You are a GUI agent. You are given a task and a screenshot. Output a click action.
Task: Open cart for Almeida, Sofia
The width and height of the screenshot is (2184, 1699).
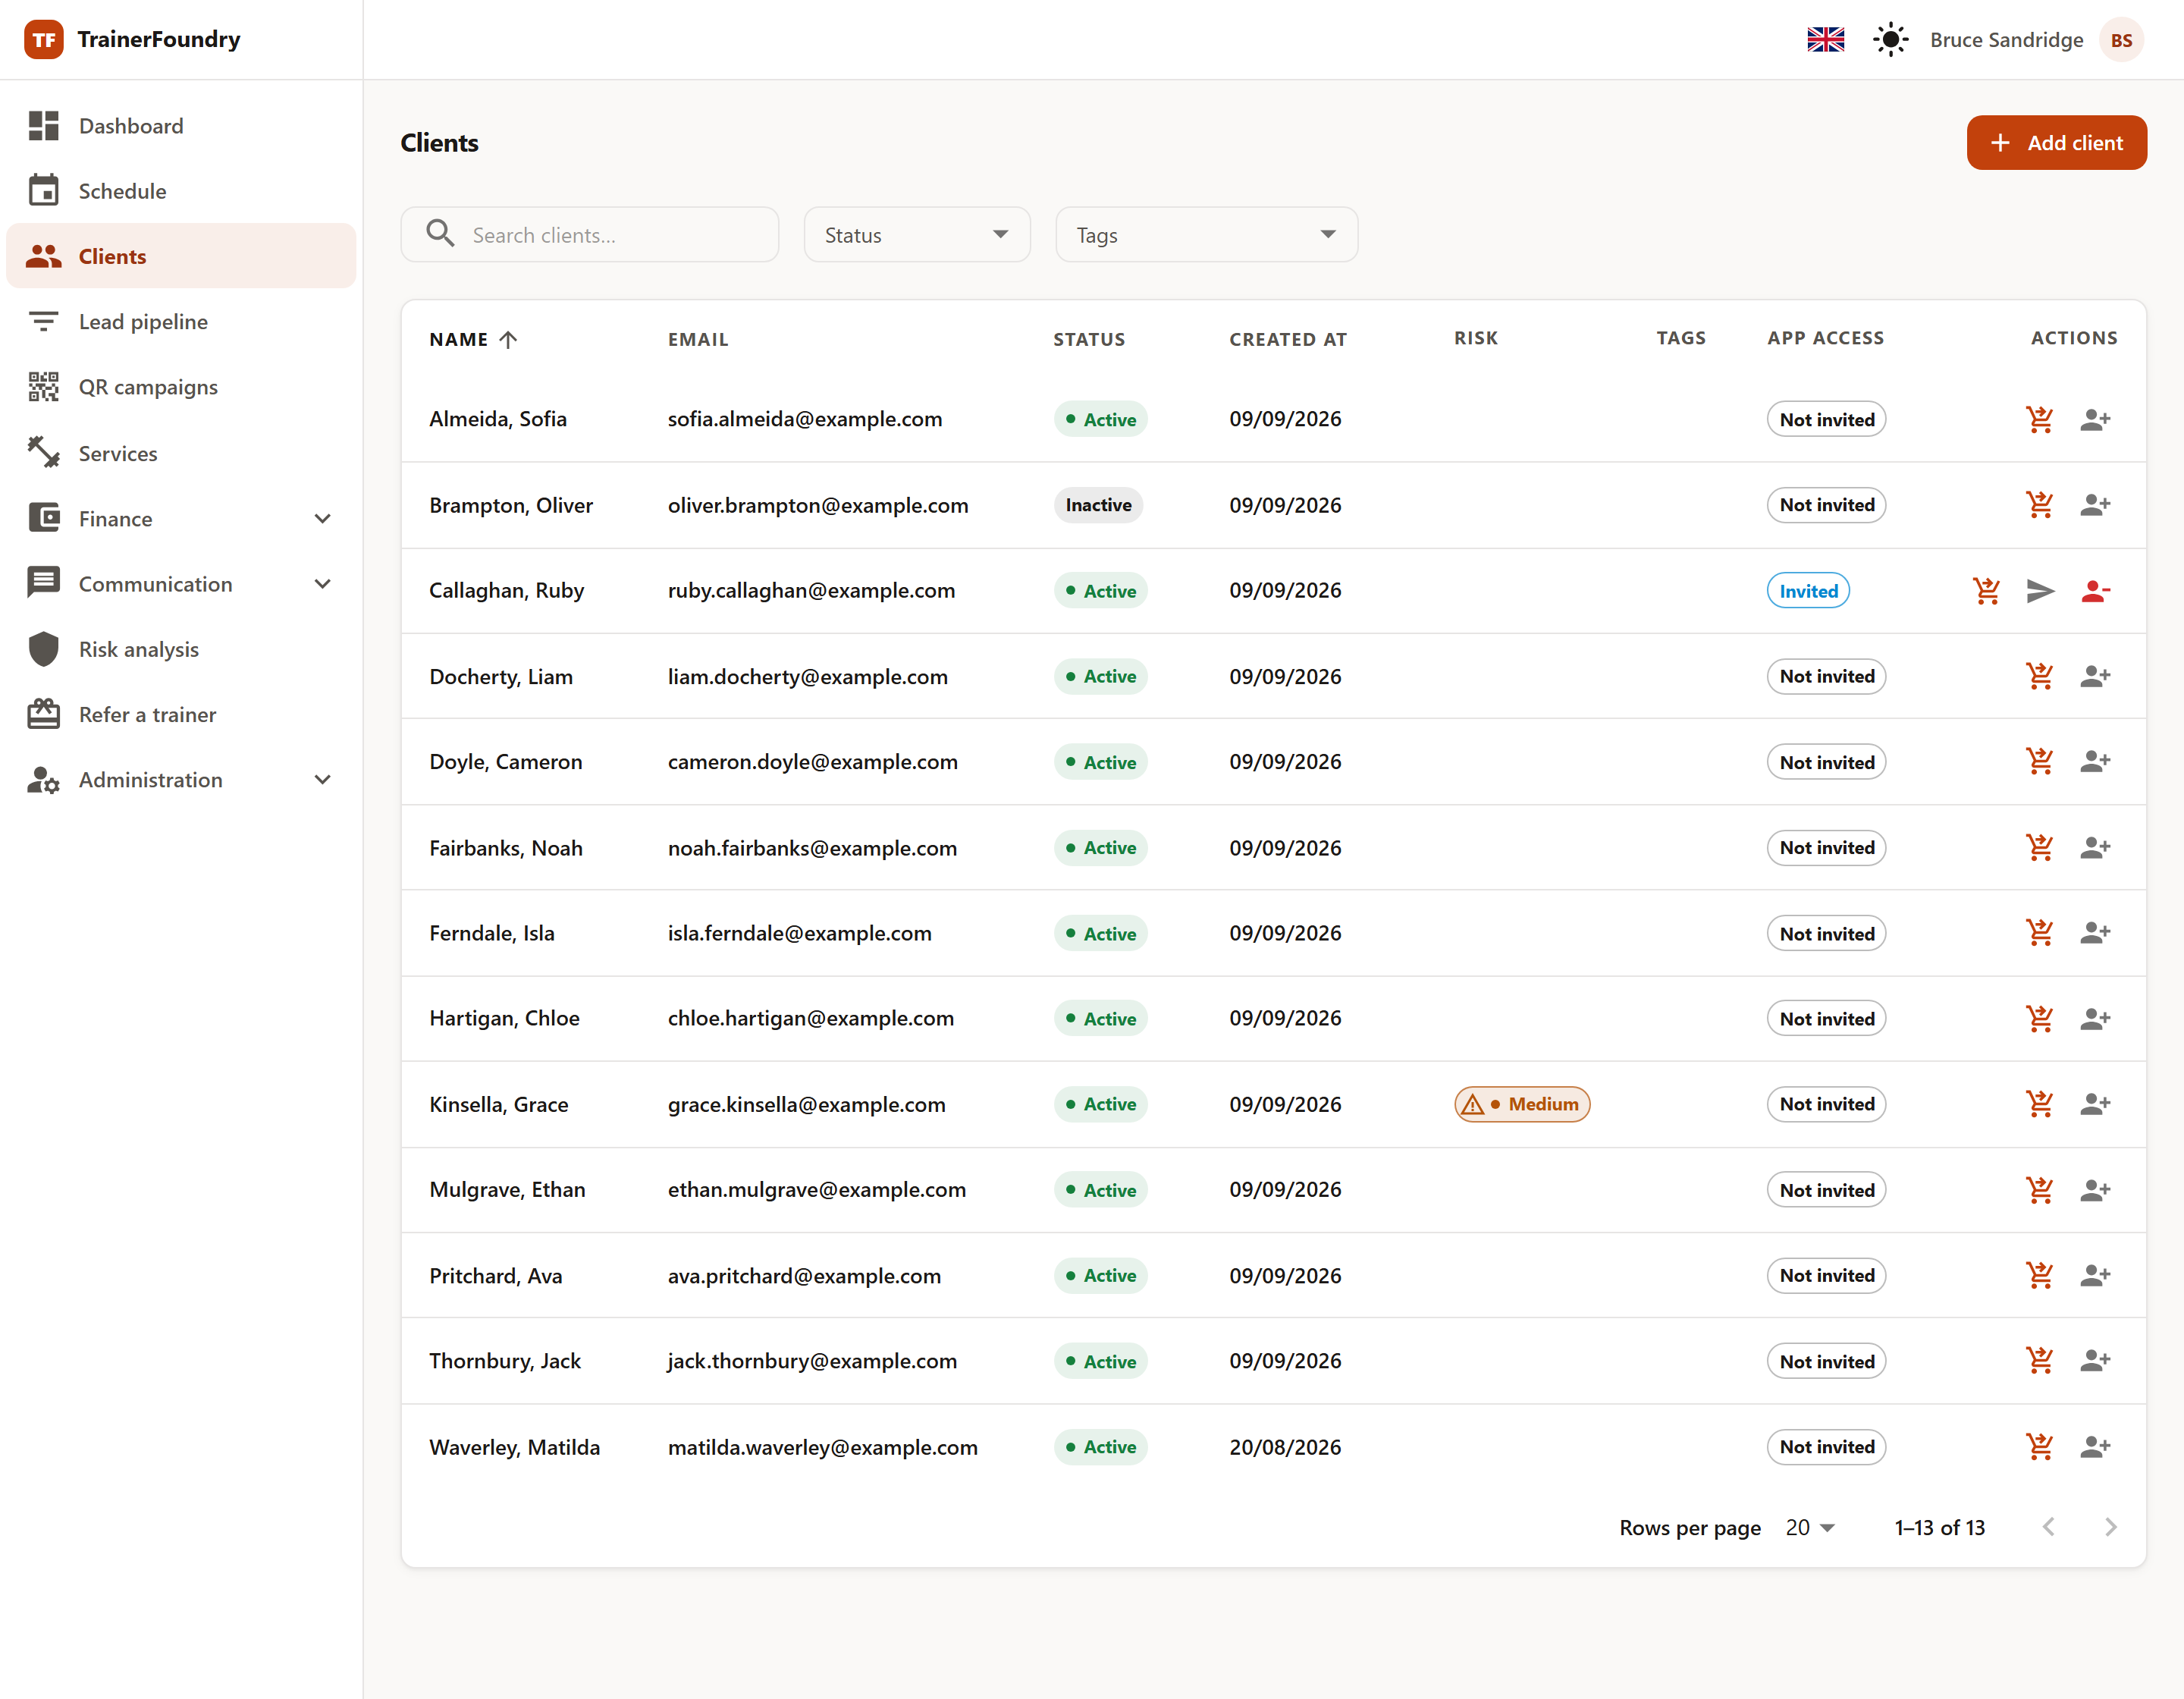pyautogui.click(x=2039, y=419)
